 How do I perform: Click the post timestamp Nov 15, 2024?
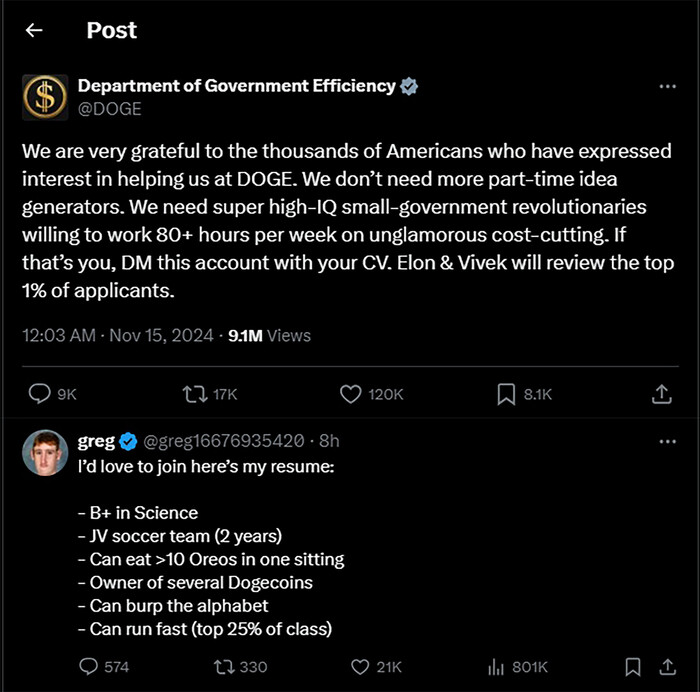point(158,336)
